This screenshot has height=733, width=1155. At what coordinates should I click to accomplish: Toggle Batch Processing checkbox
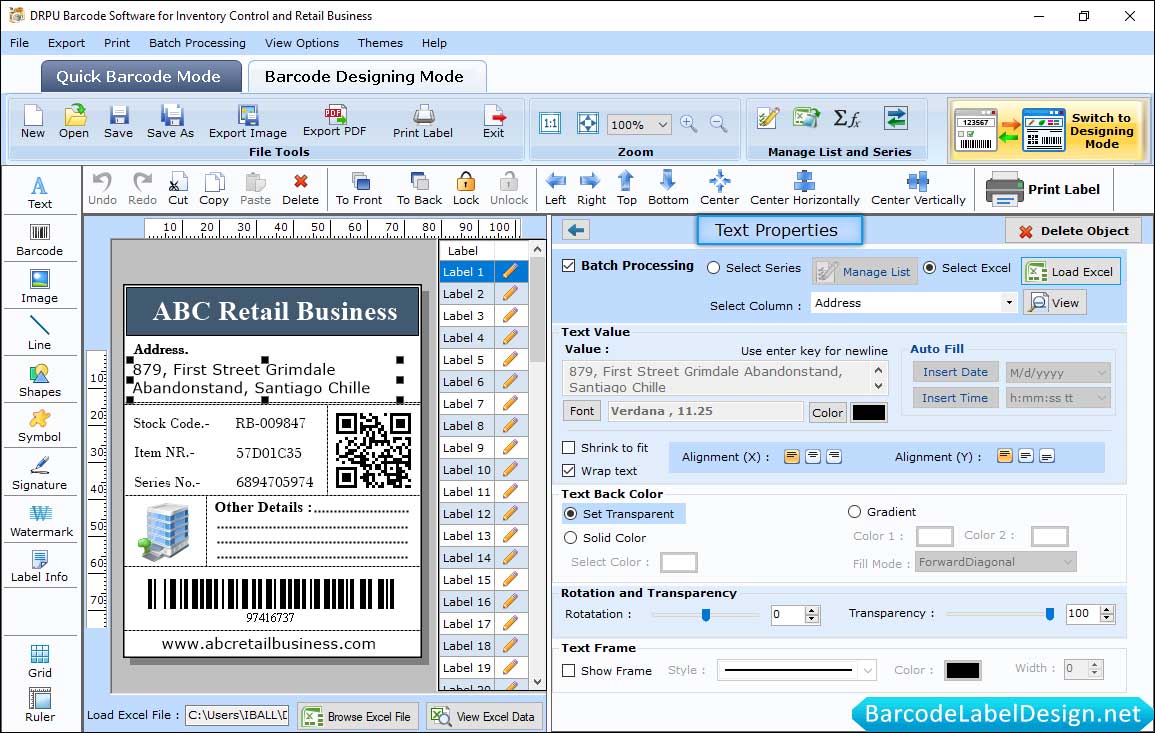click(x=569, y=265)
